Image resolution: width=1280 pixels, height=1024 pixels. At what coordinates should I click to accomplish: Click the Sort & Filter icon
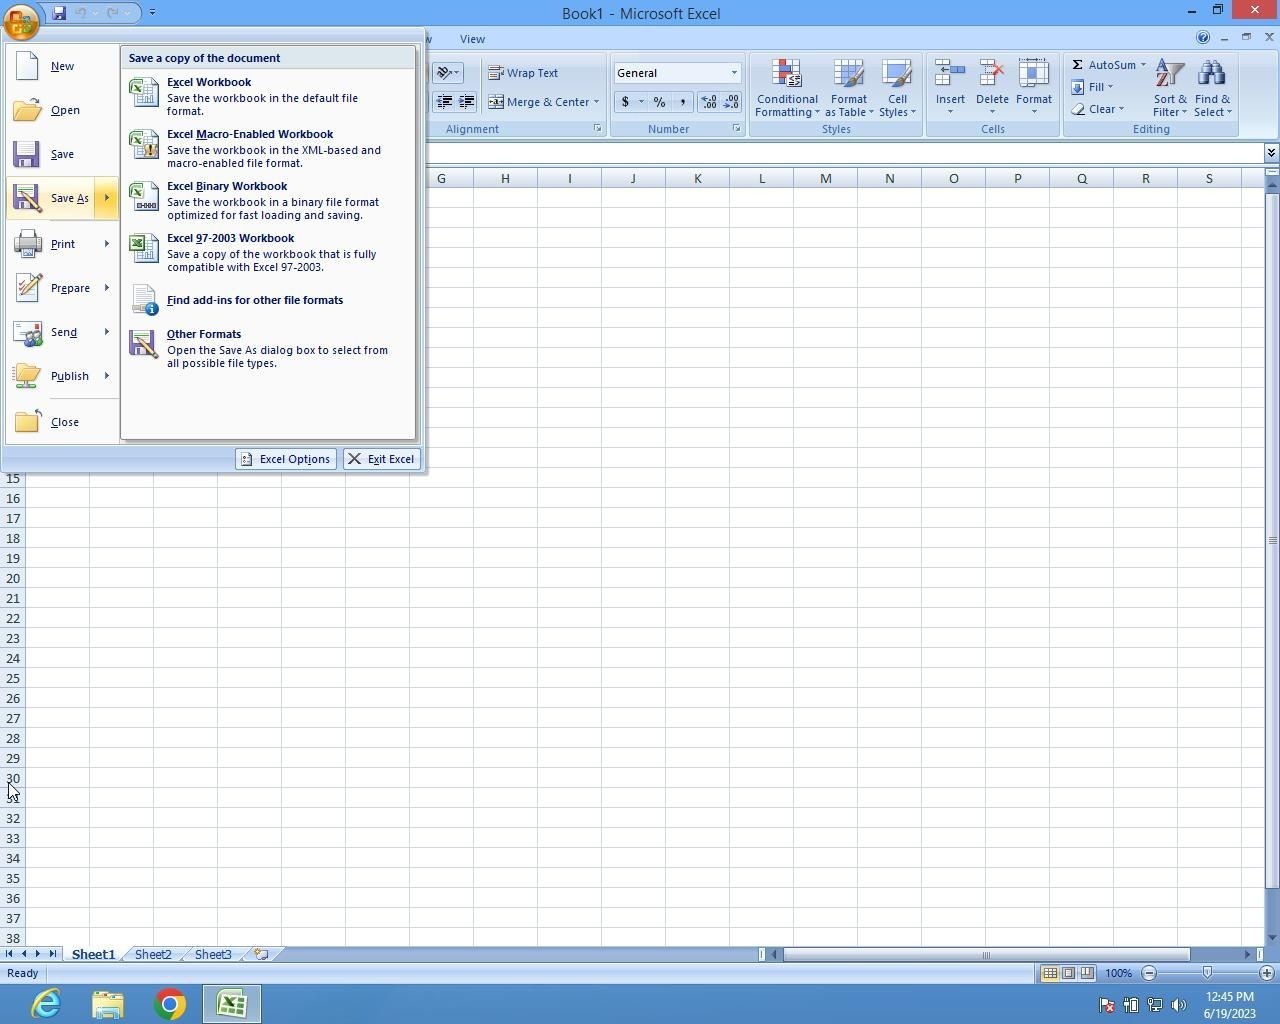[x=1169, y=76]
